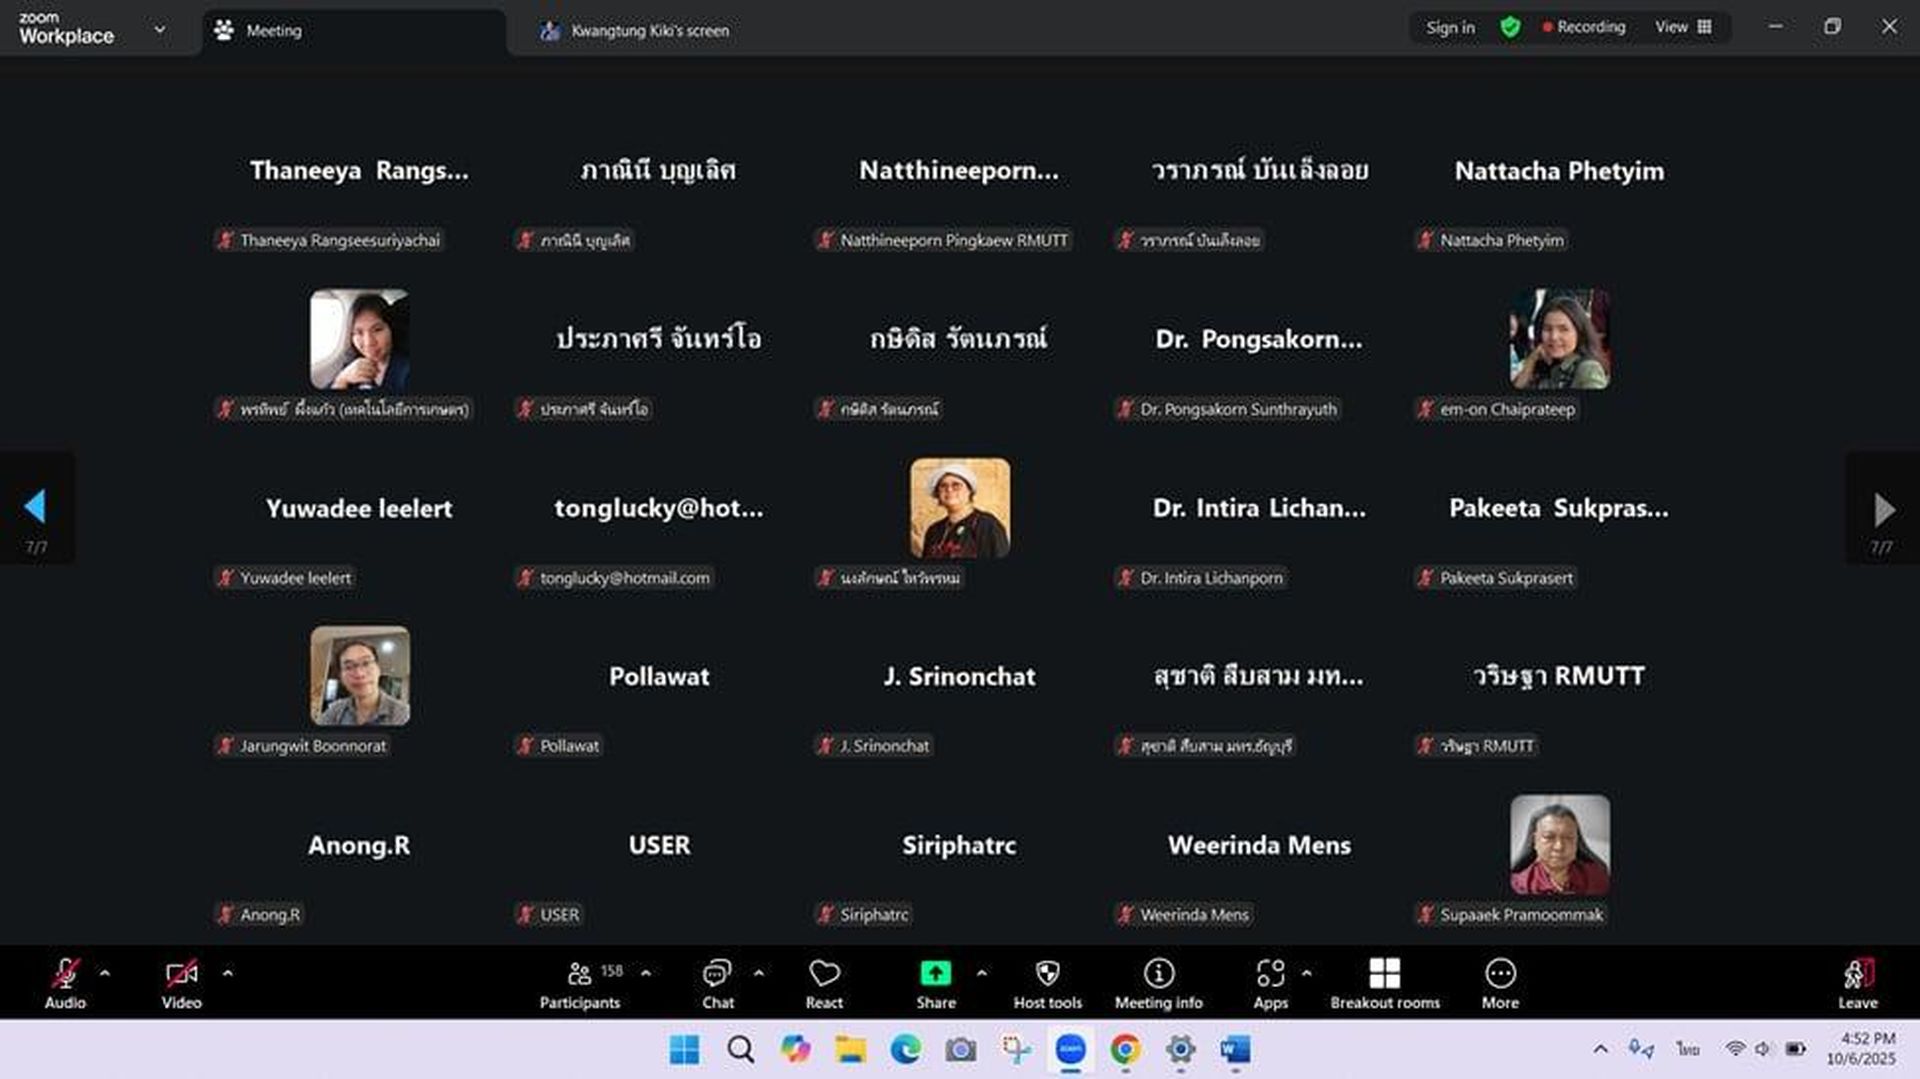Turn on camera with Video button
Screen dimensions: 1920x1079
[181, 983]
